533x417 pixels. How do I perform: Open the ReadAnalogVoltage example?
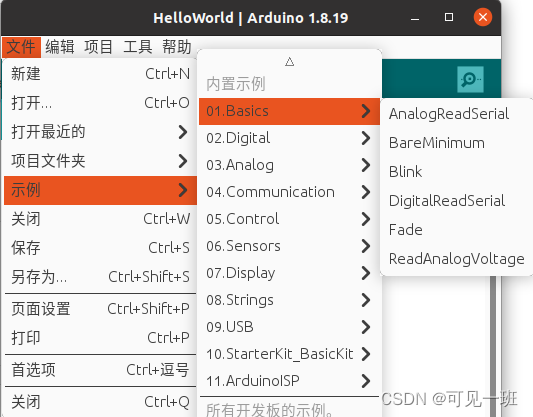click(457, 259)
